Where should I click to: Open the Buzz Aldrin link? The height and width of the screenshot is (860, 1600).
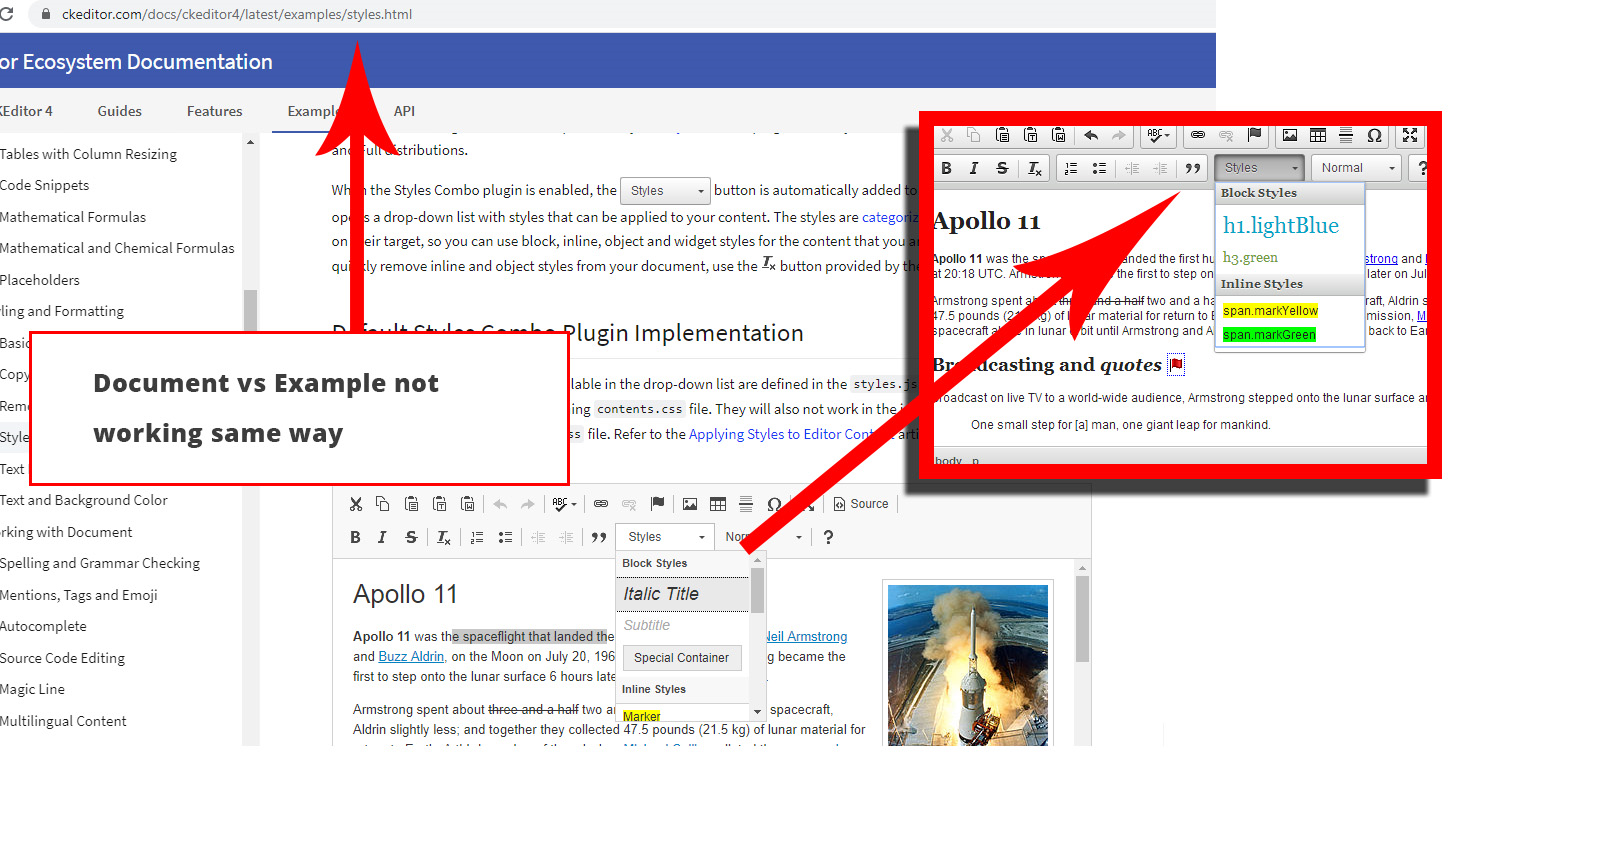tap(412, 657)
